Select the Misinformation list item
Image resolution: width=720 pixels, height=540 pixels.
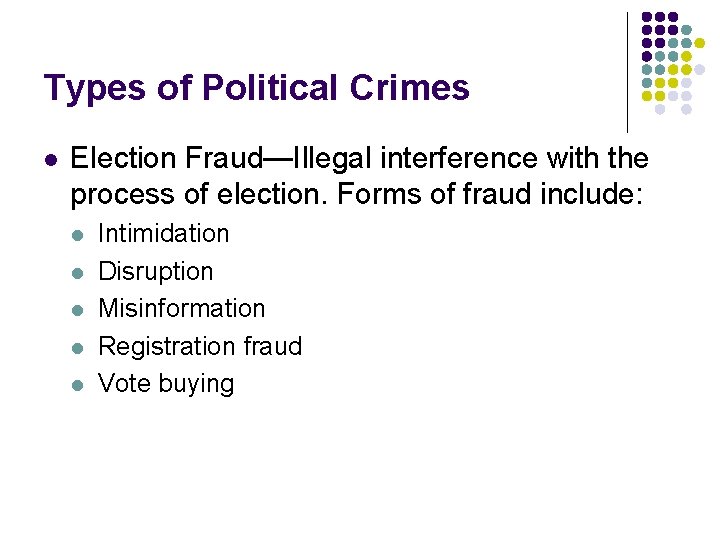(x=181, y=309)
